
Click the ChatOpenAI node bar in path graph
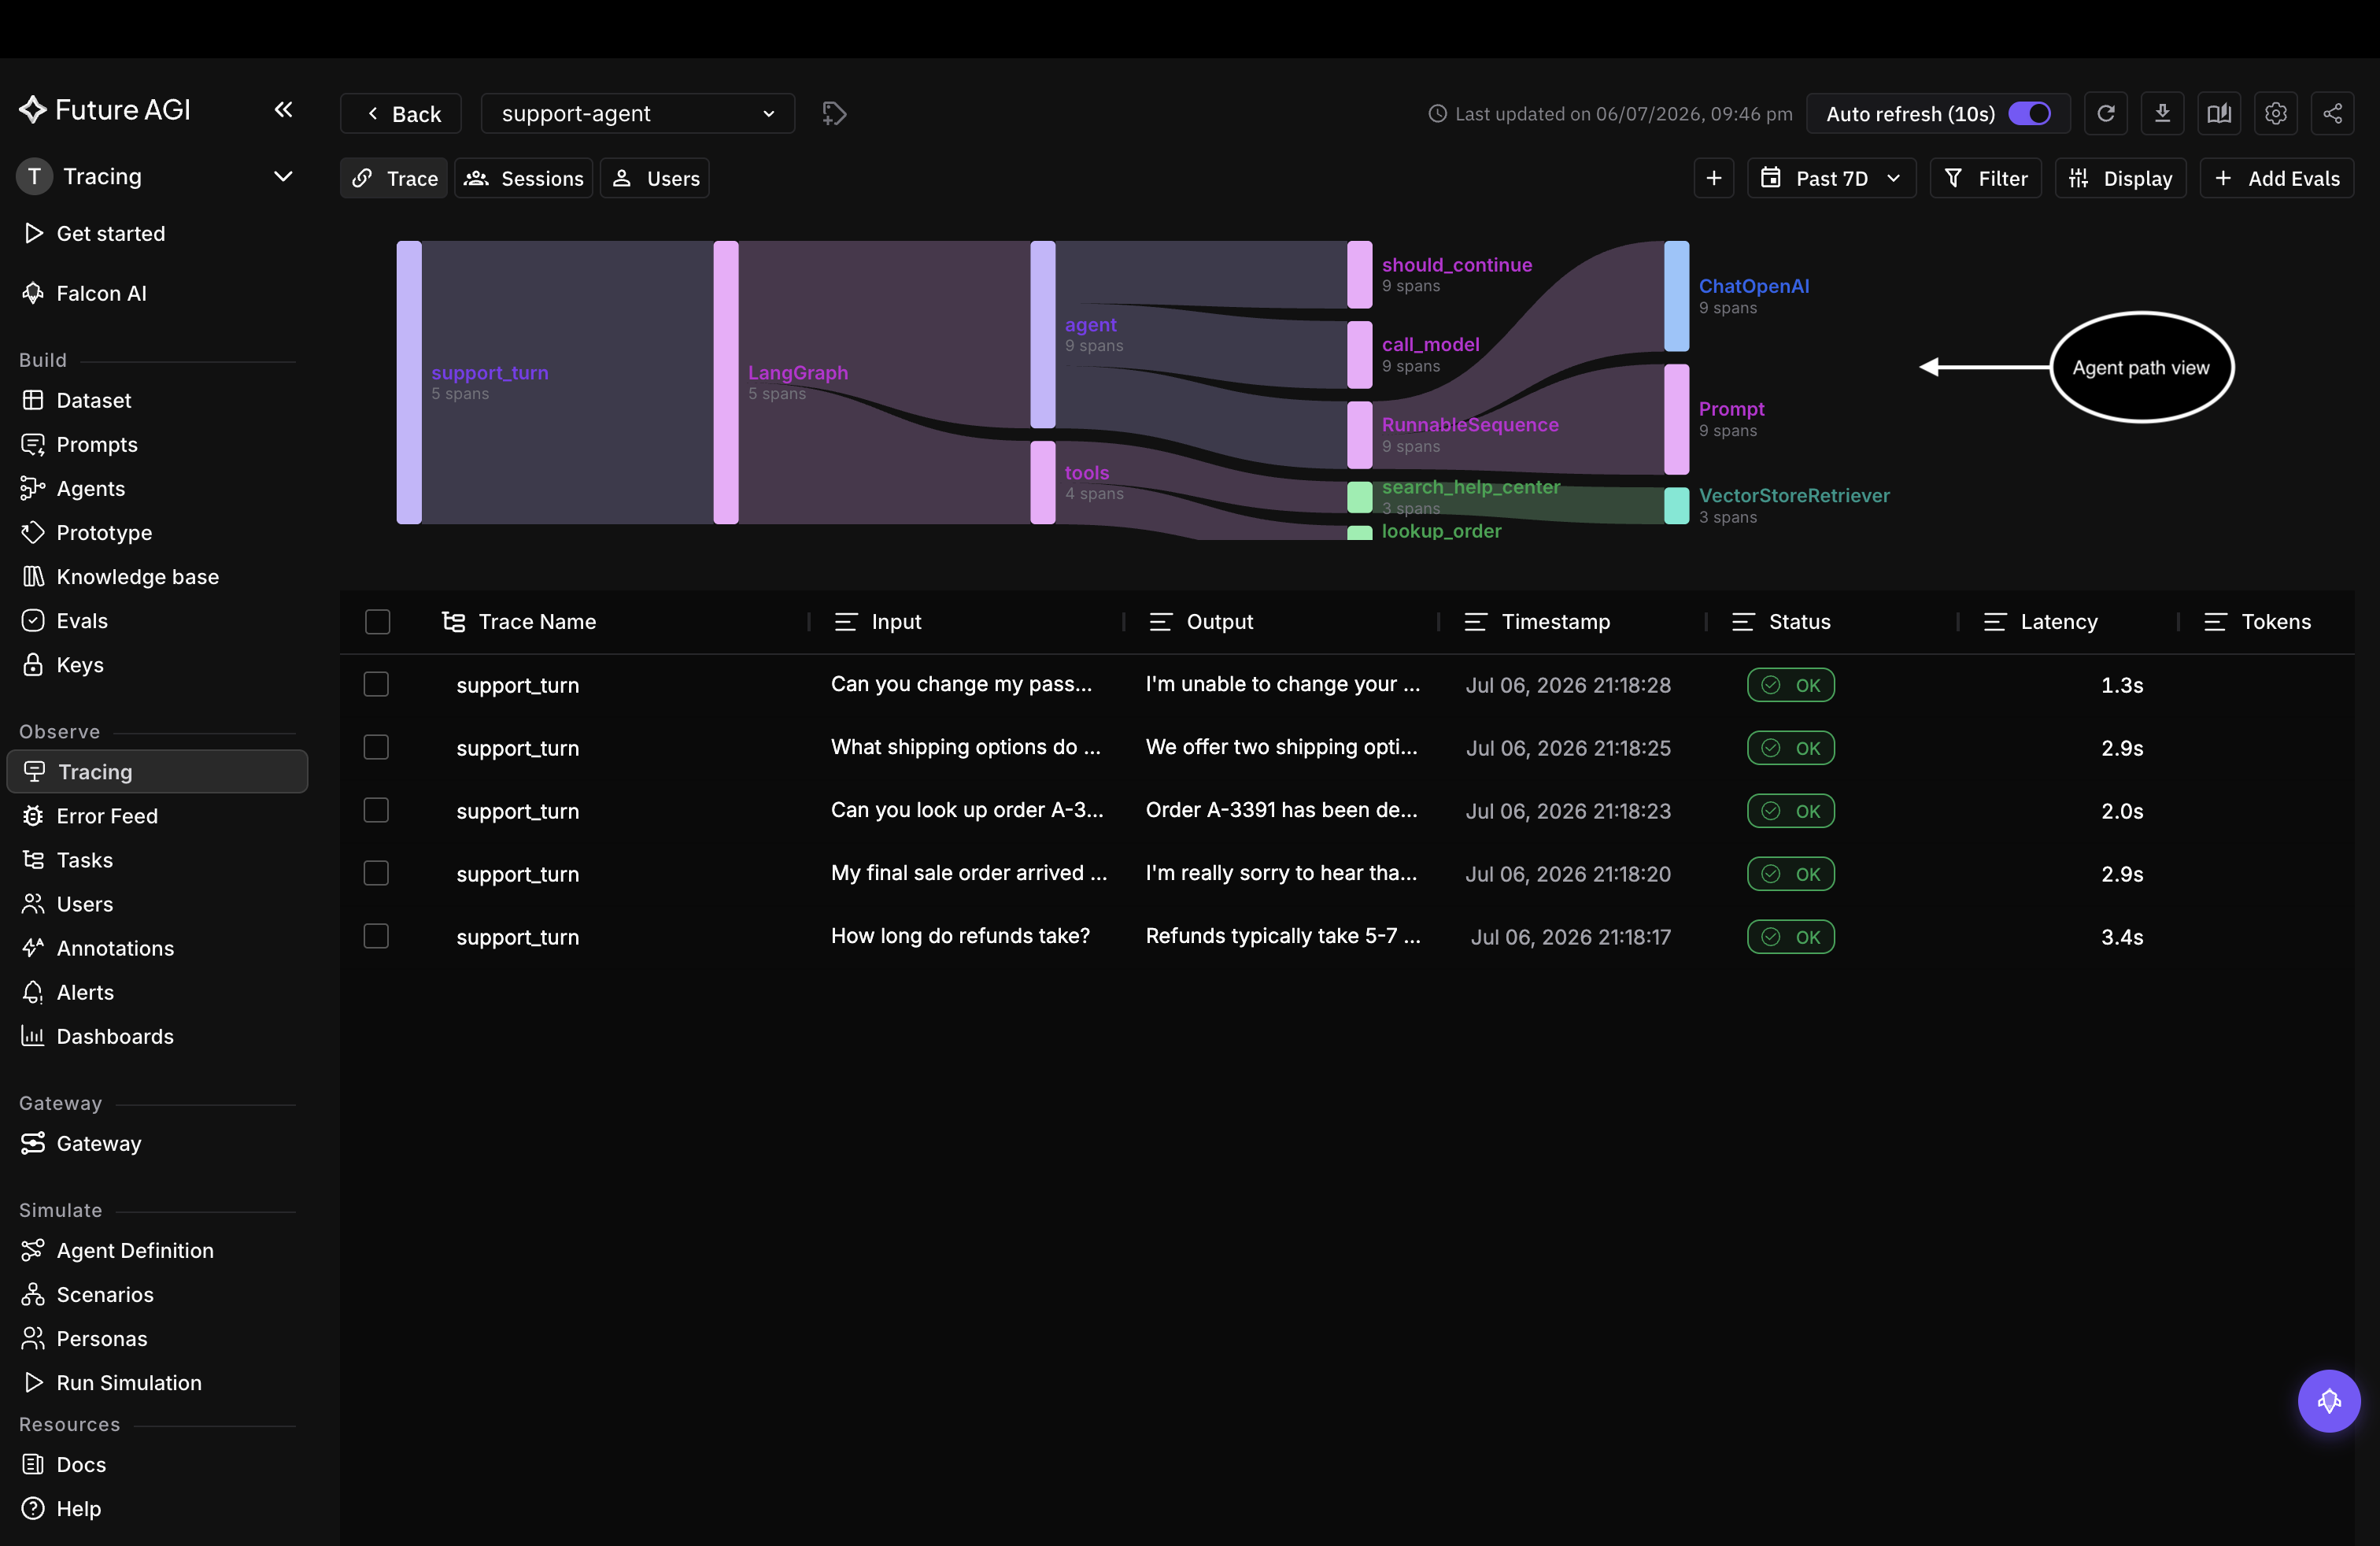tap(1676, 296)
